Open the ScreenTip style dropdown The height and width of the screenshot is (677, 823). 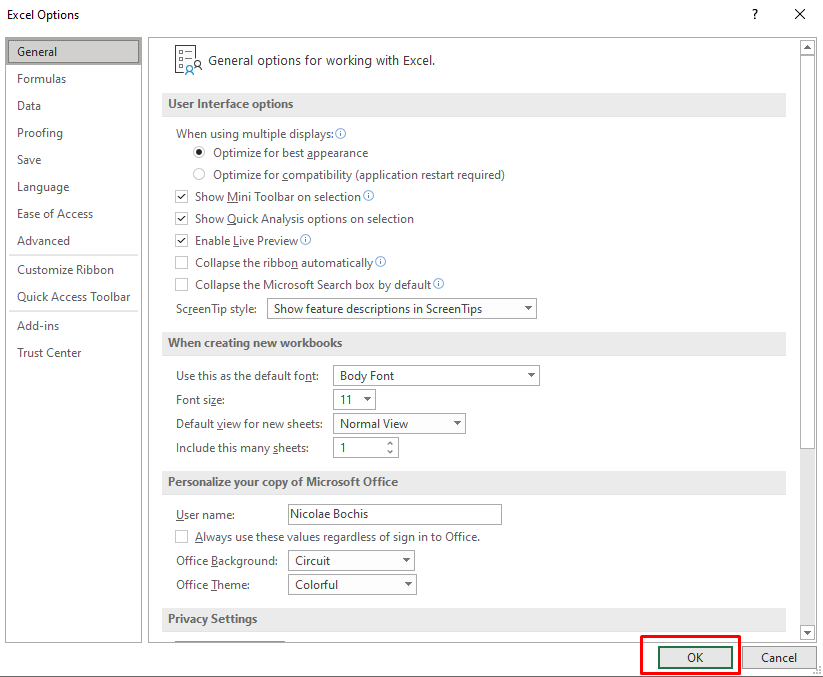(x=402, y=309)
